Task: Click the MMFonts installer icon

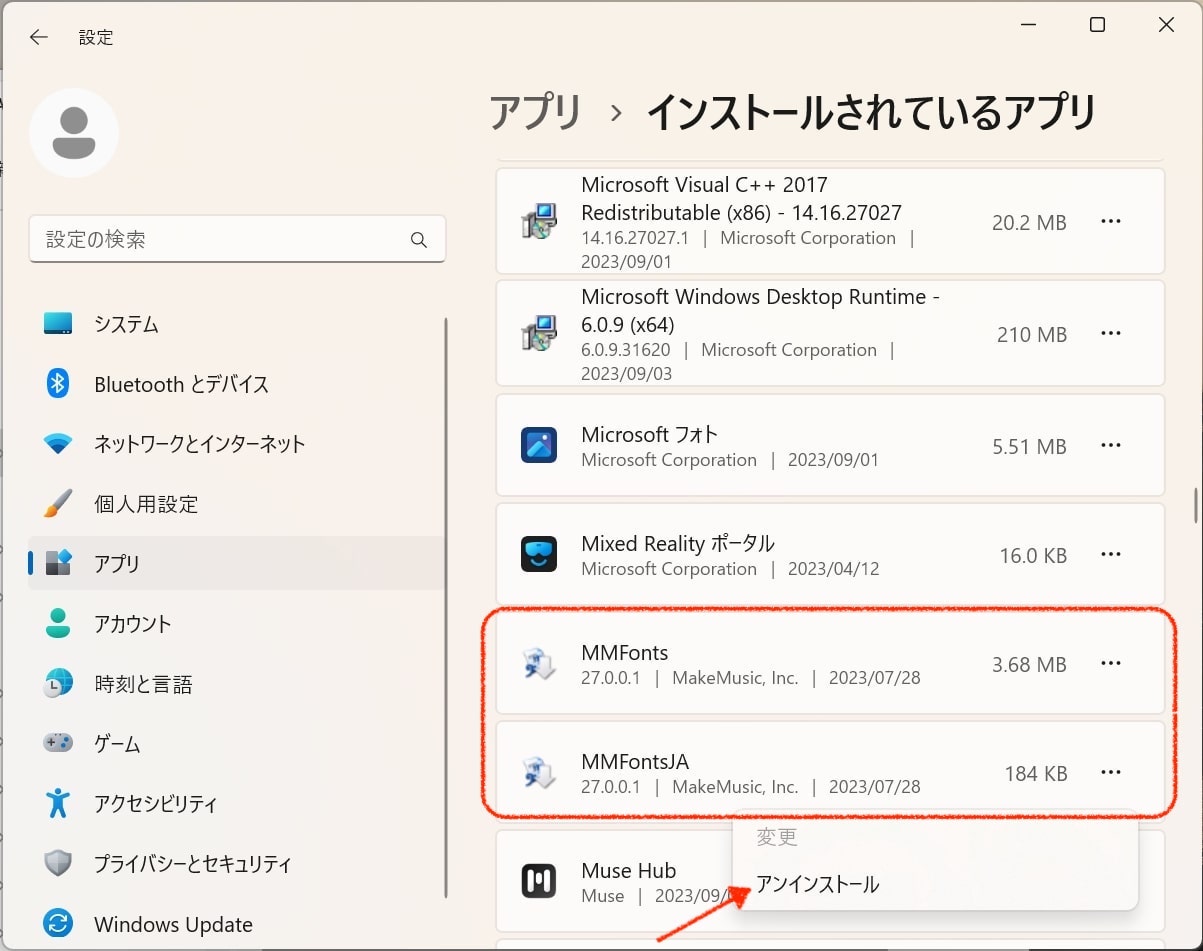Action: point(539,664)
